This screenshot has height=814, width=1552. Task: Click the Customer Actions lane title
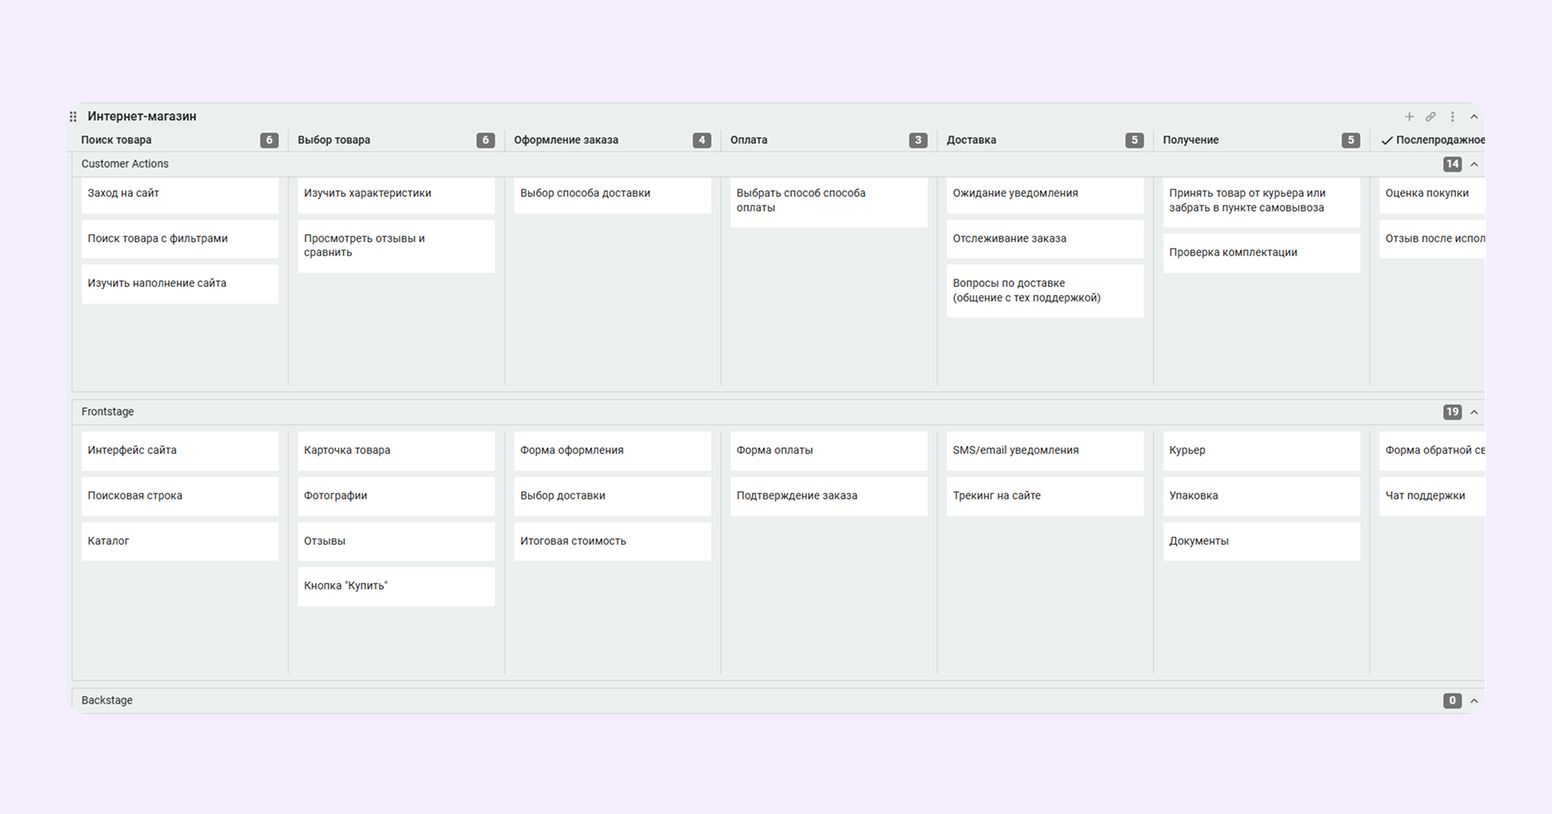click(125, 164)
